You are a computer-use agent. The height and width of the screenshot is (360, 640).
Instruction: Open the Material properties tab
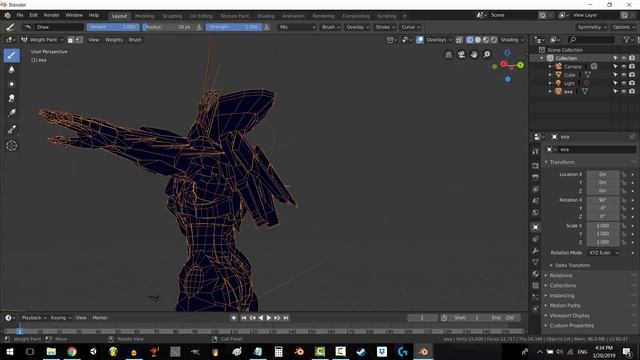coord(536,274)
